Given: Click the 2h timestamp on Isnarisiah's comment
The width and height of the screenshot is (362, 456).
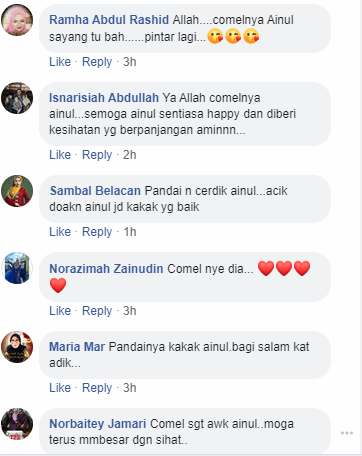Looking at the screenshot, I should [130, 155].
